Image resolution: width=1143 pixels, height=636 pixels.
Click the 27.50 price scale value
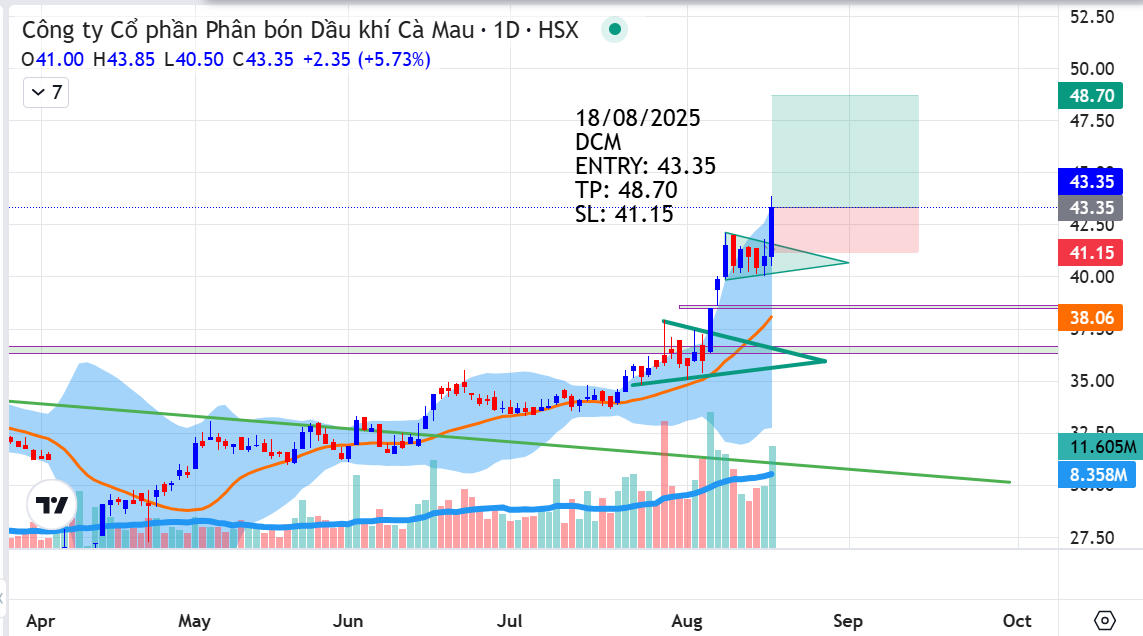click(1092, 538)
